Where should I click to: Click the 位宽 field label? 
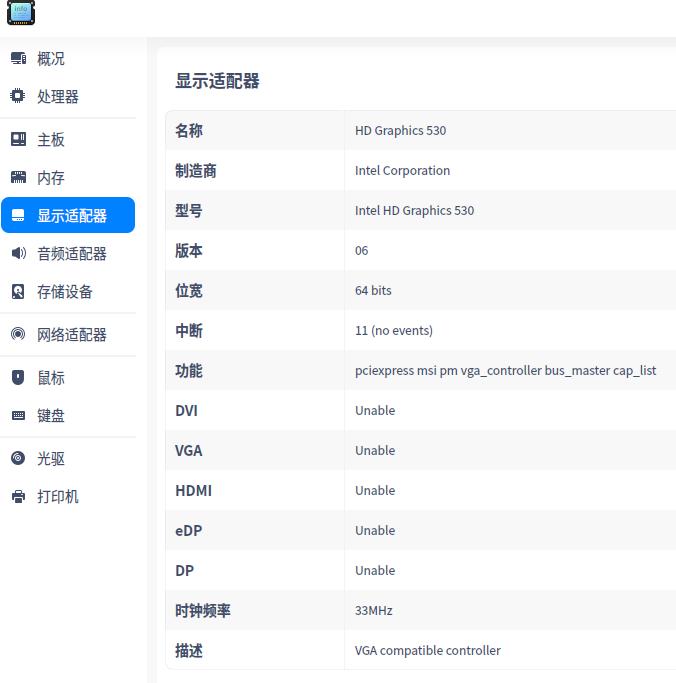pos(189,291)
